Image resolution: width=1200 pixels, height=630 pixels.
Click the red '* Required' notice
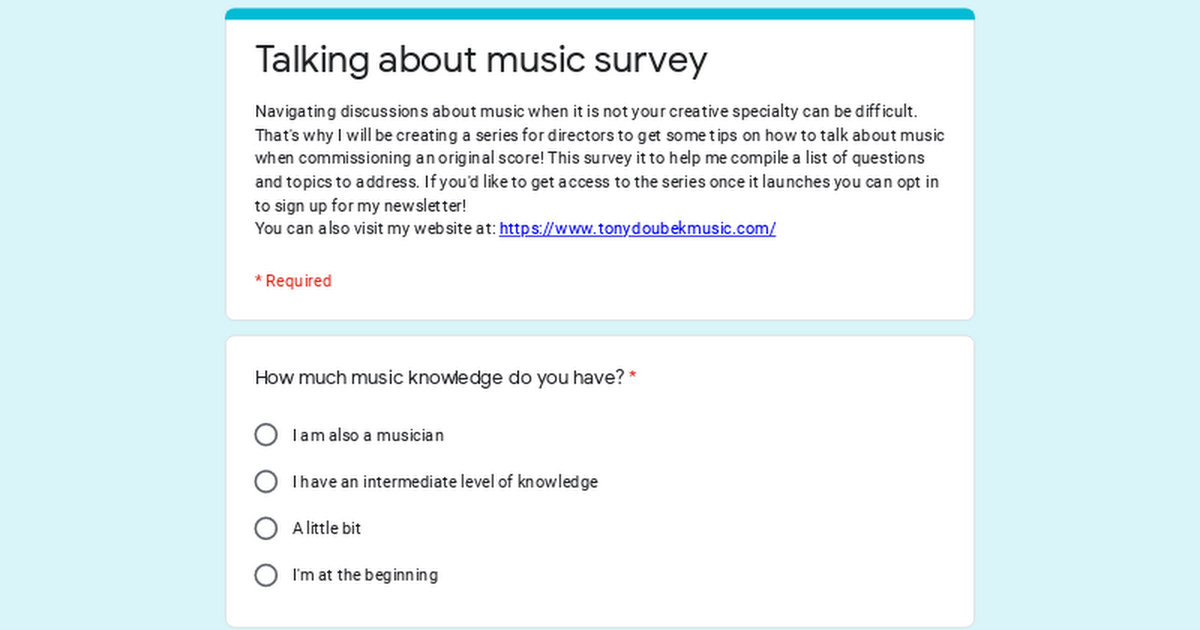[293, 281]
